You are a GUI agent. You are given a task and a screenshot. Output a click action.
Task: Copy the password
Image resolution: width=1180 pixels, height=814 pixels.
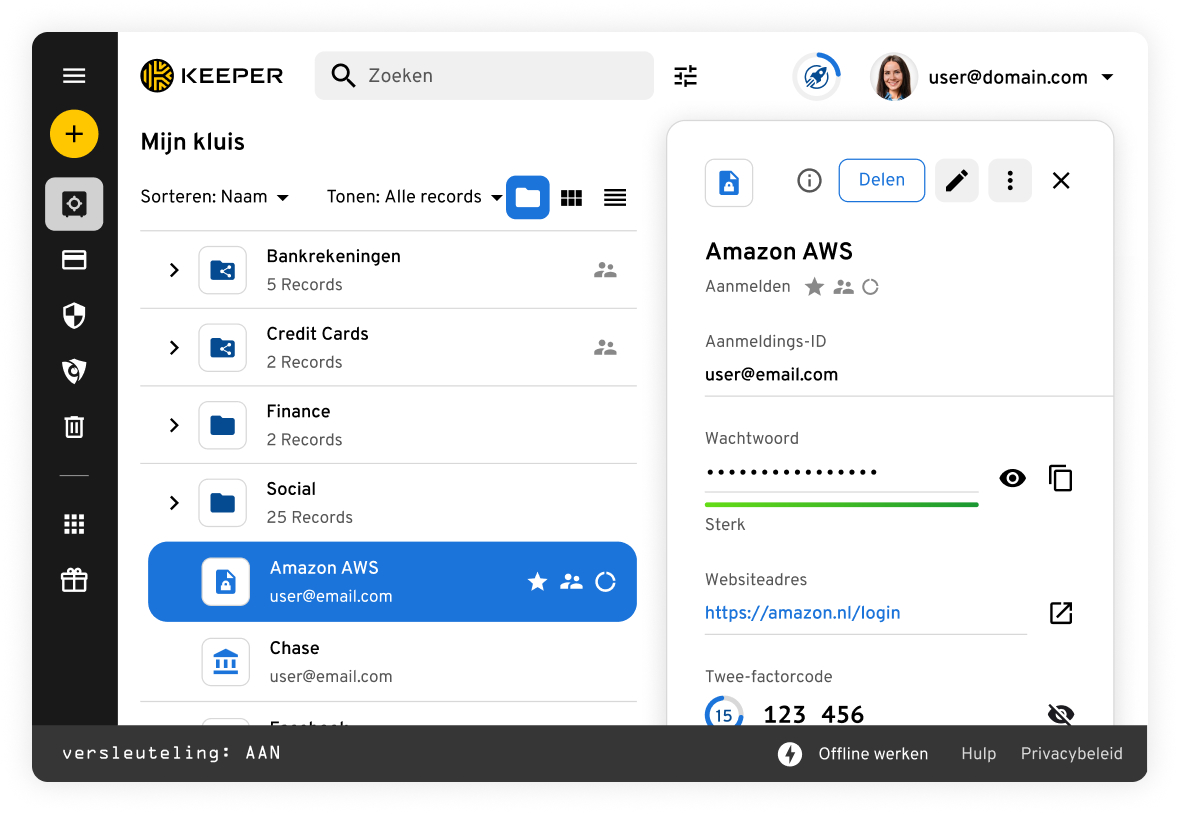point(1060,478)
